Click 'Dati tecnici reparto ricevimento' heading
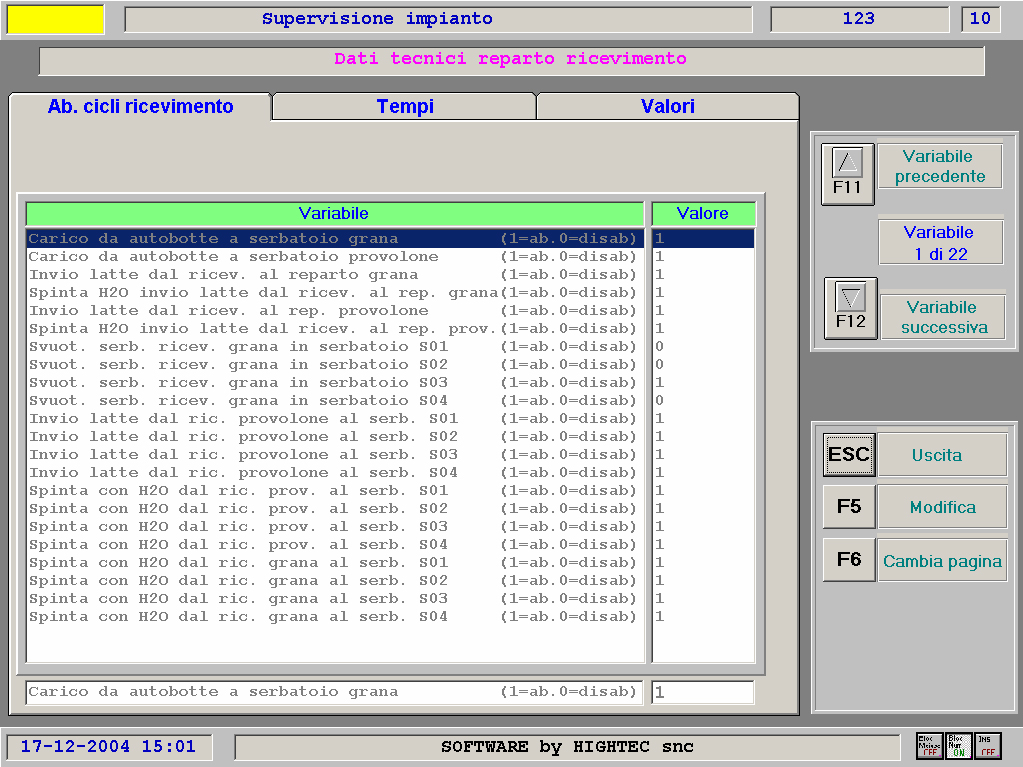 (510, 59)
